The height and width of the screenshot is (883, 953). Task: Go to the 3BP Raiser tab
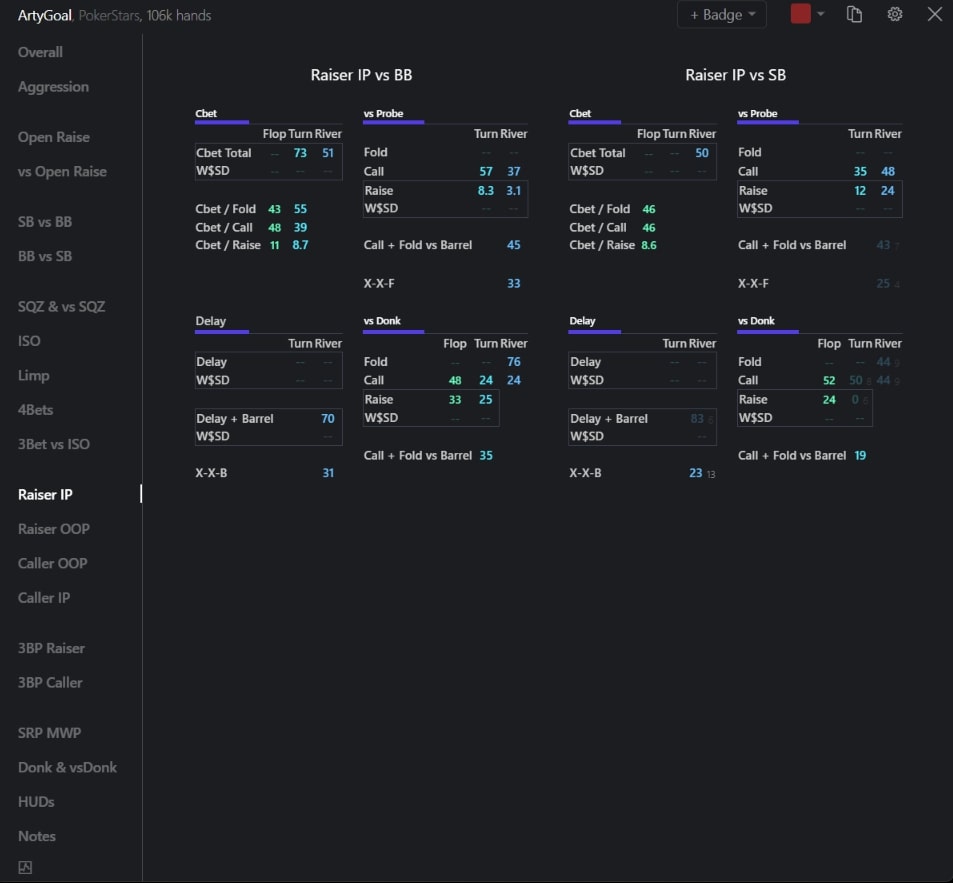51,648
